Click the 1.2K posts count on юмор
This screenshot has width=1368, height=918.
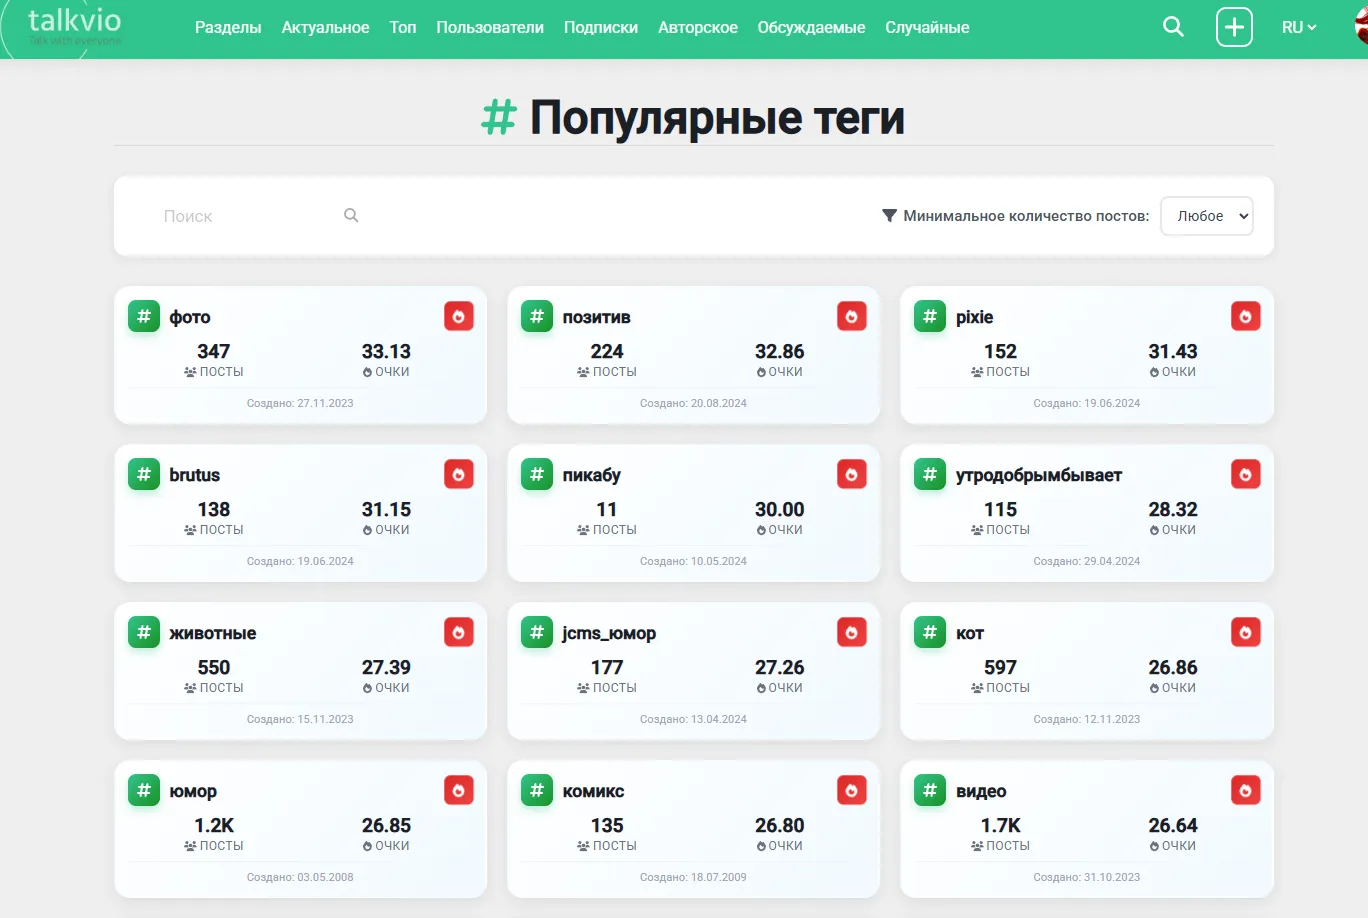[x=214, y=825]
